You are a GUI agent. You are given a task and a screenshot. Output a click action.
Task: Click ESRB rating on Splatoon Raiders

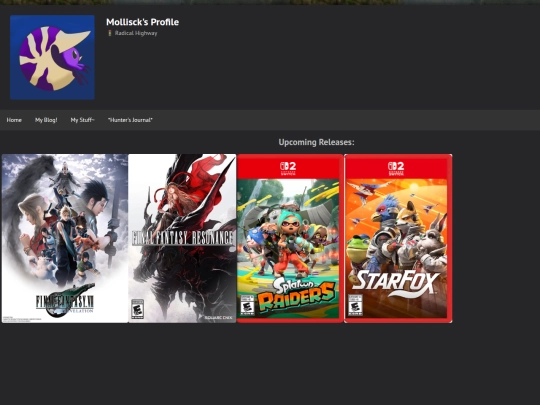click(248, 305)
